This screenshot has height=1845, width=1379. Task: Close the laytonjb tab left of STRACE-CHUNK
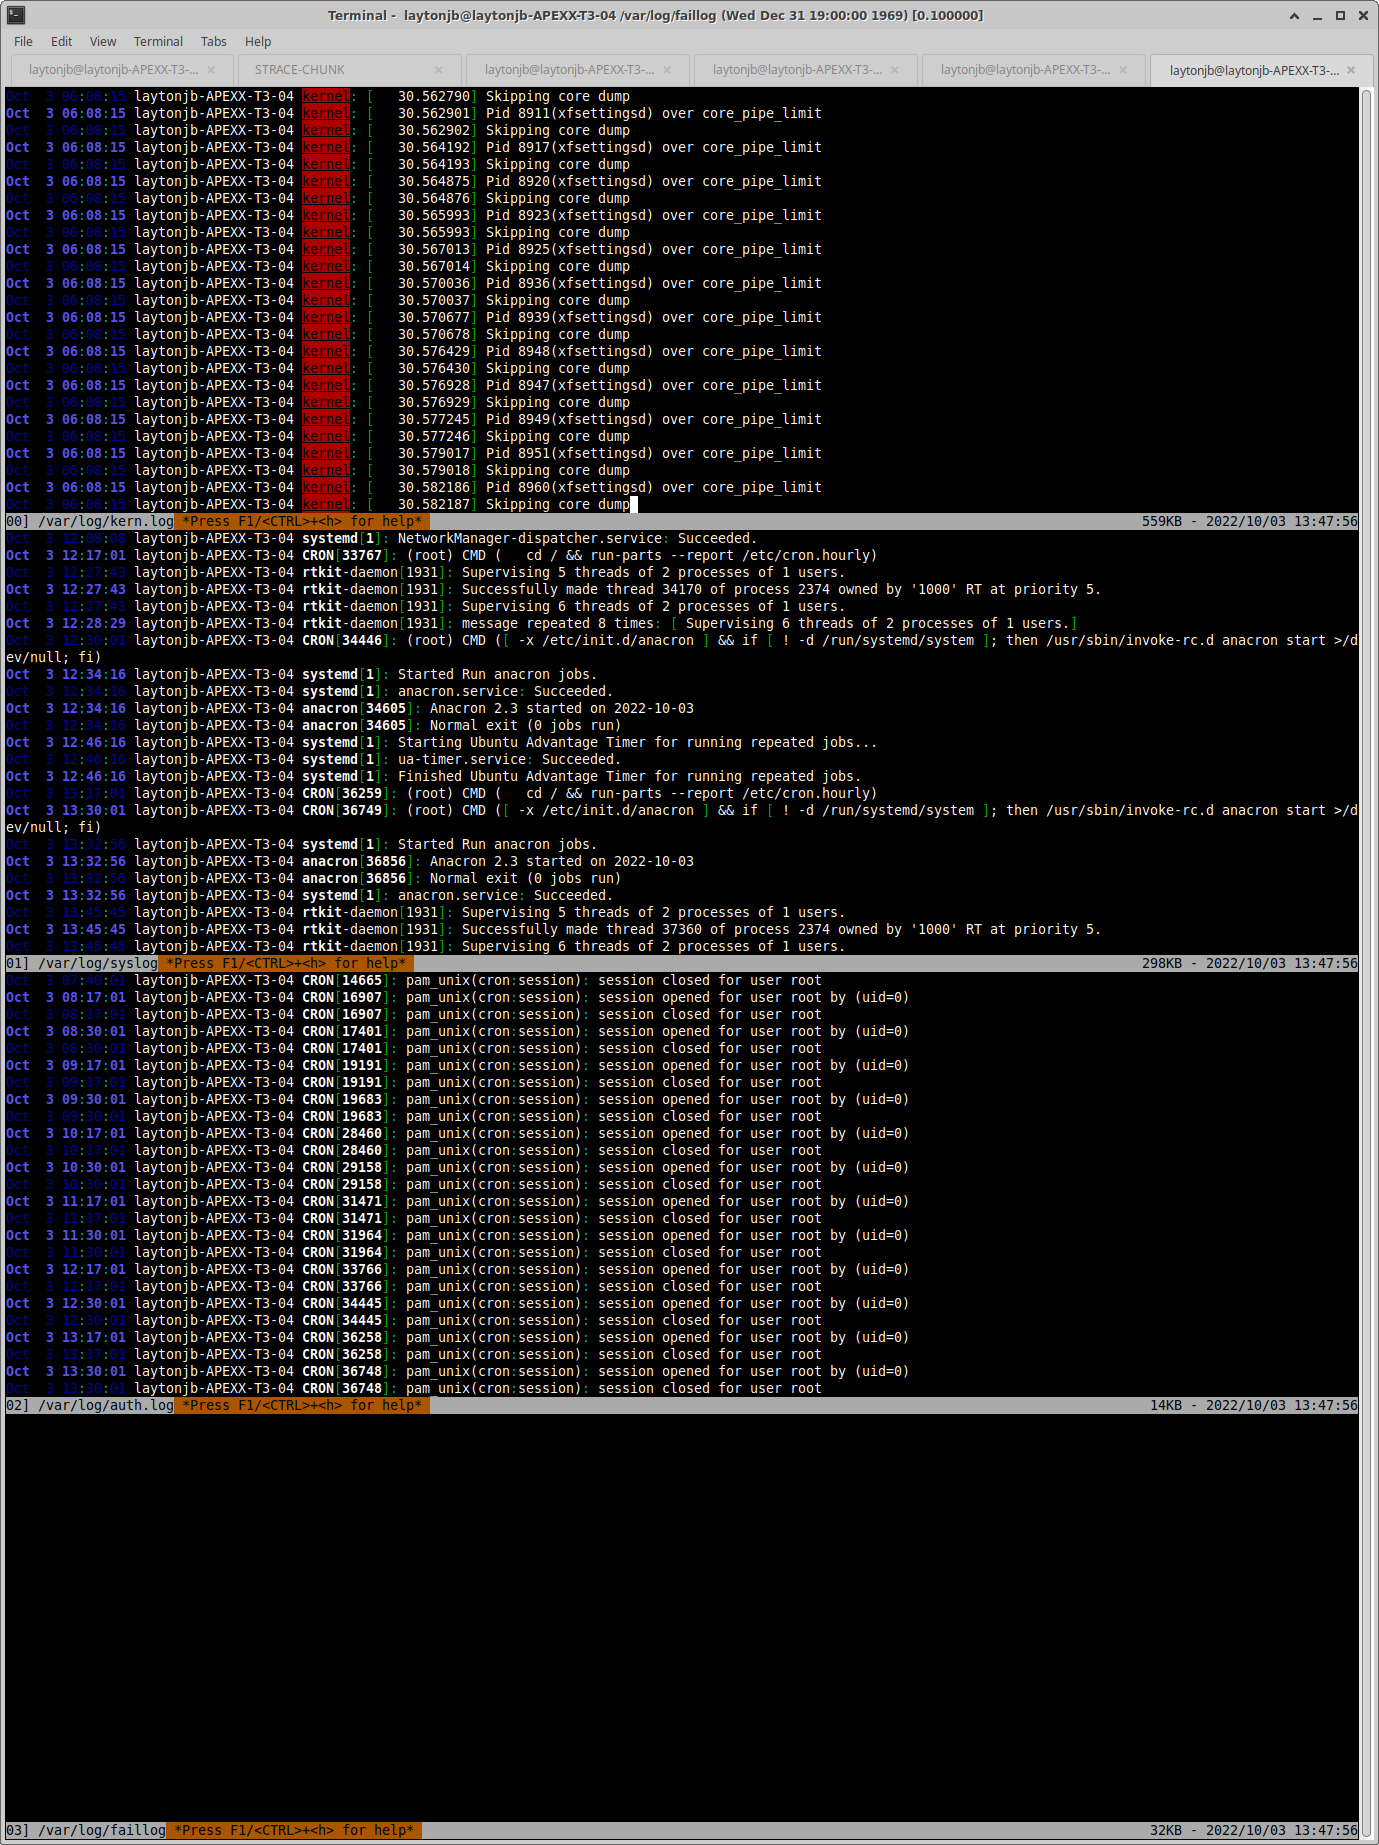tap(211, 70)
